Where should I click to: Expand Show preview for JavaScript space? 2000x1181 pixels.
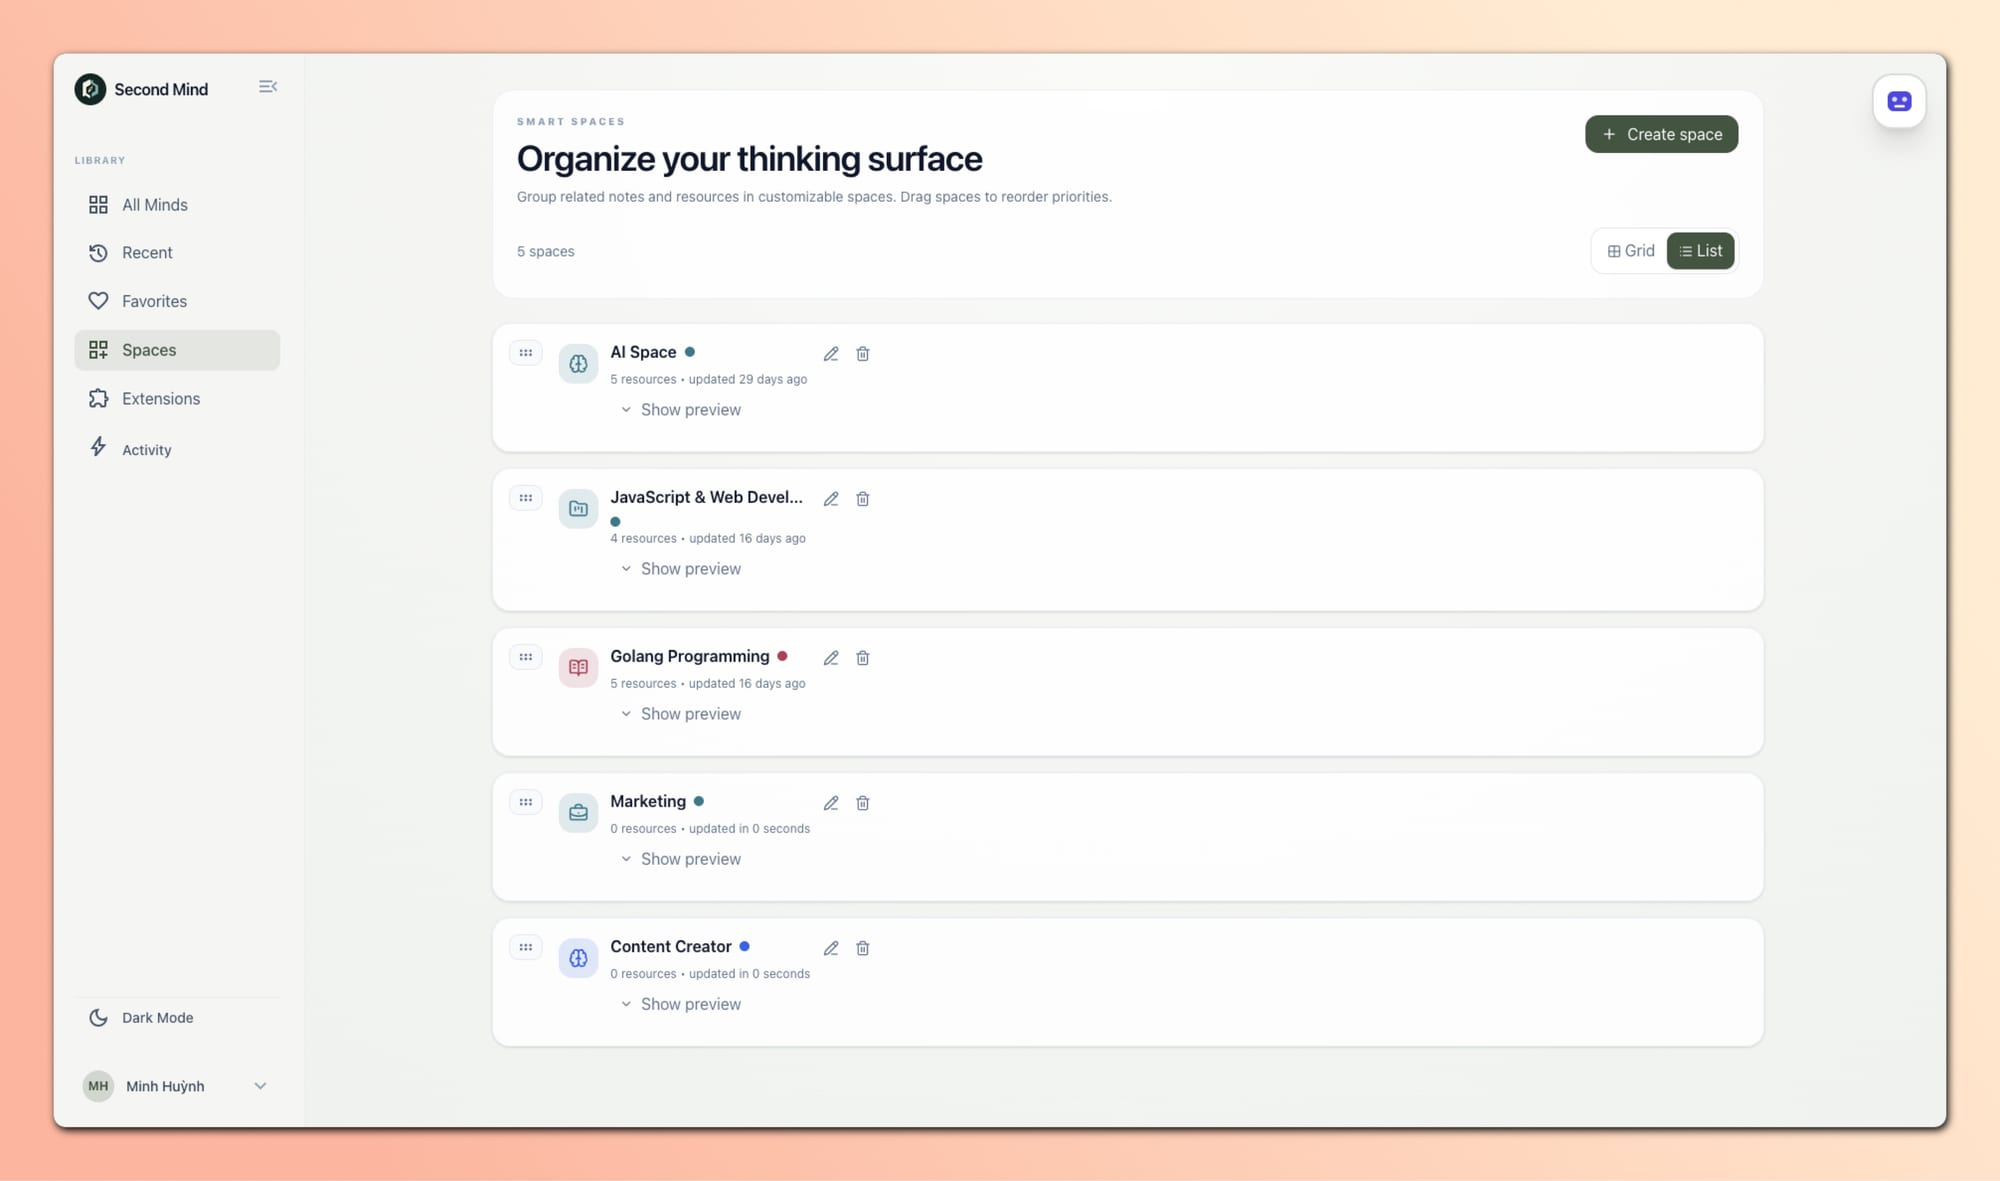coord(681,569)
